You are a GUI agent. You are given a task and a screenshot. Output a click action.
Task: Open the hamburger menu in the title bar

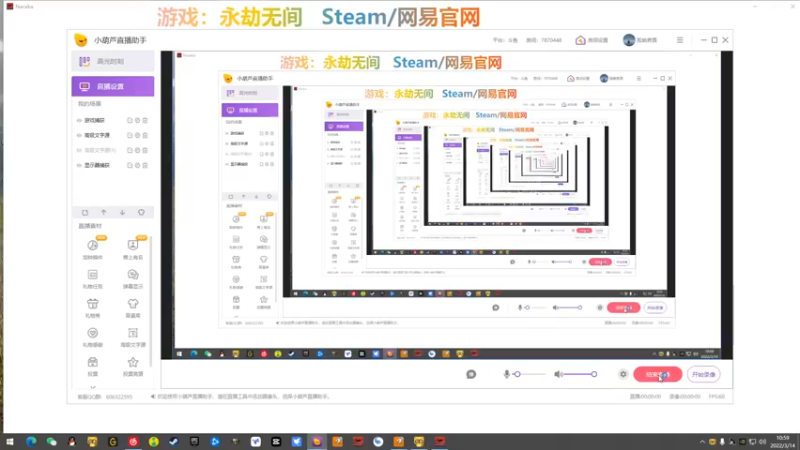coord(680,40)
